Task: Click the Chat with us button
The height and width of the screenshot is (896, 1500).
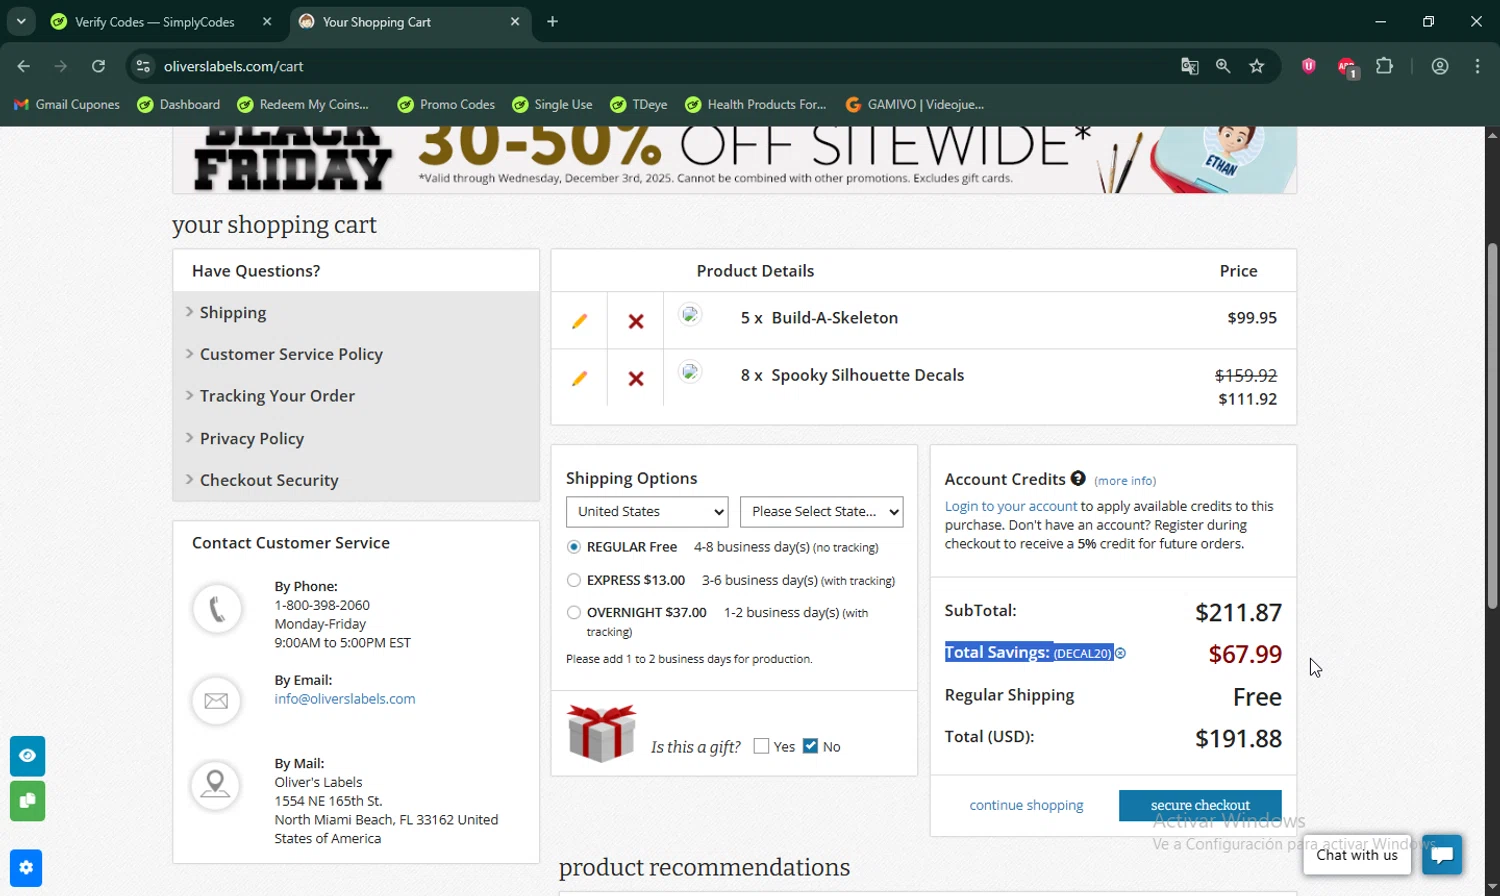Action: (1357, 855)
